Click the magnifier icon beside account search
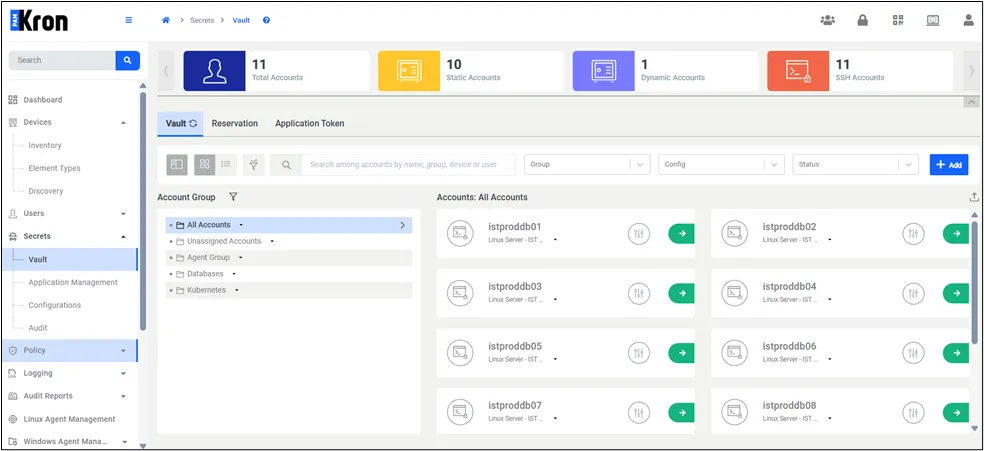This screenshot has width=984, height=451. pyautogui.click(x=286, y=164)
